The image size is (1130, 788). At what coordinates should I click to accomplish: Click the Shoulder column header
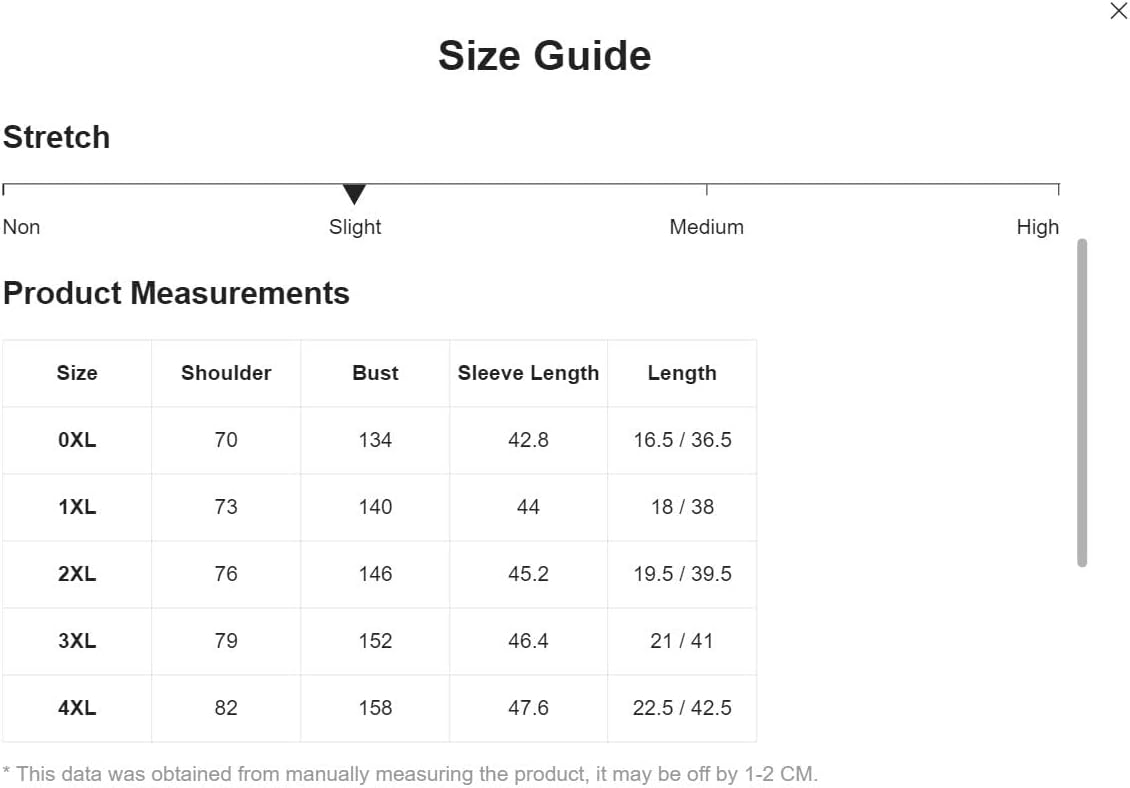226,373
